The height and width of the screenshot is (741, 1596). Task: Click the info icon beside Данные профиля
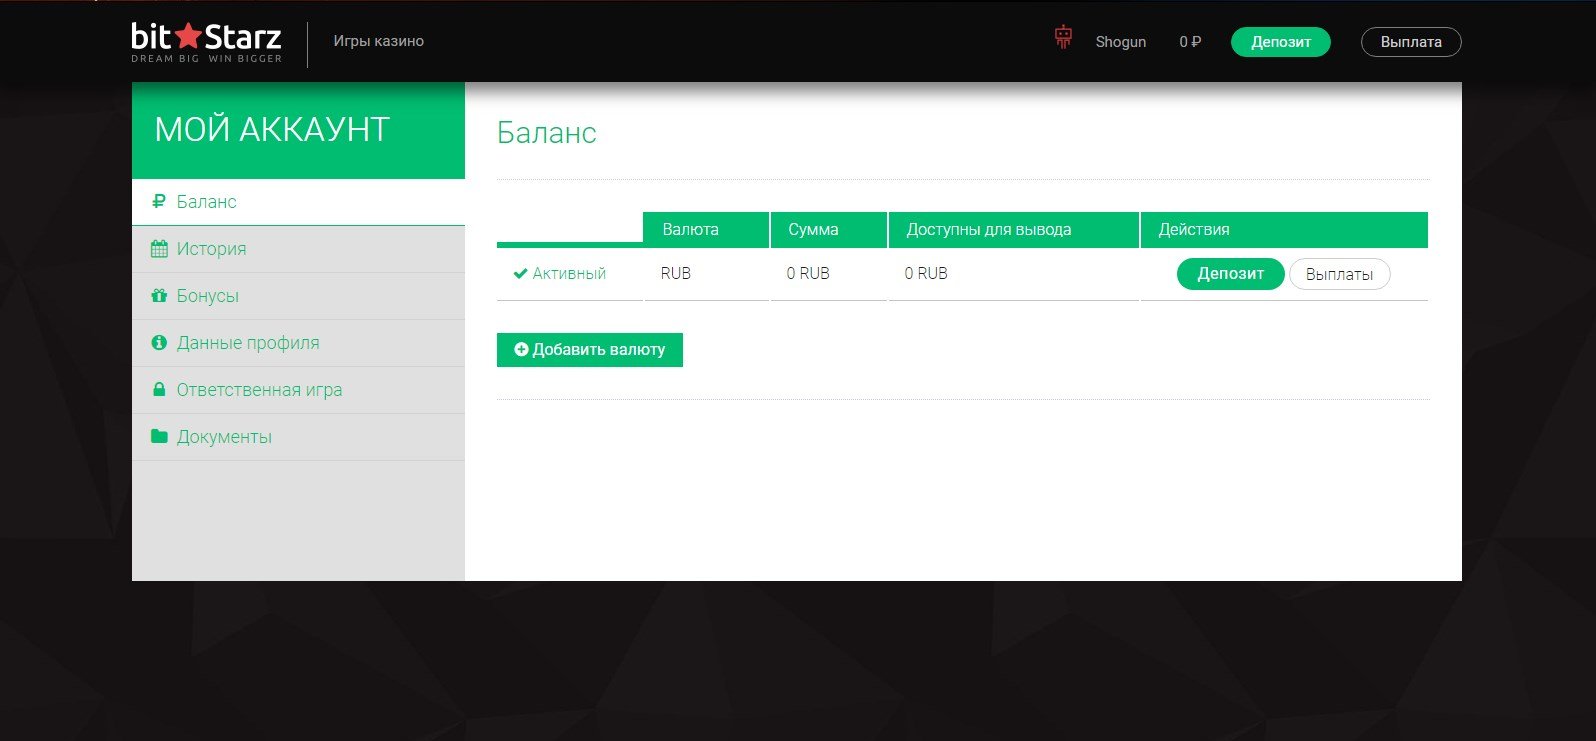click(159, 342)
